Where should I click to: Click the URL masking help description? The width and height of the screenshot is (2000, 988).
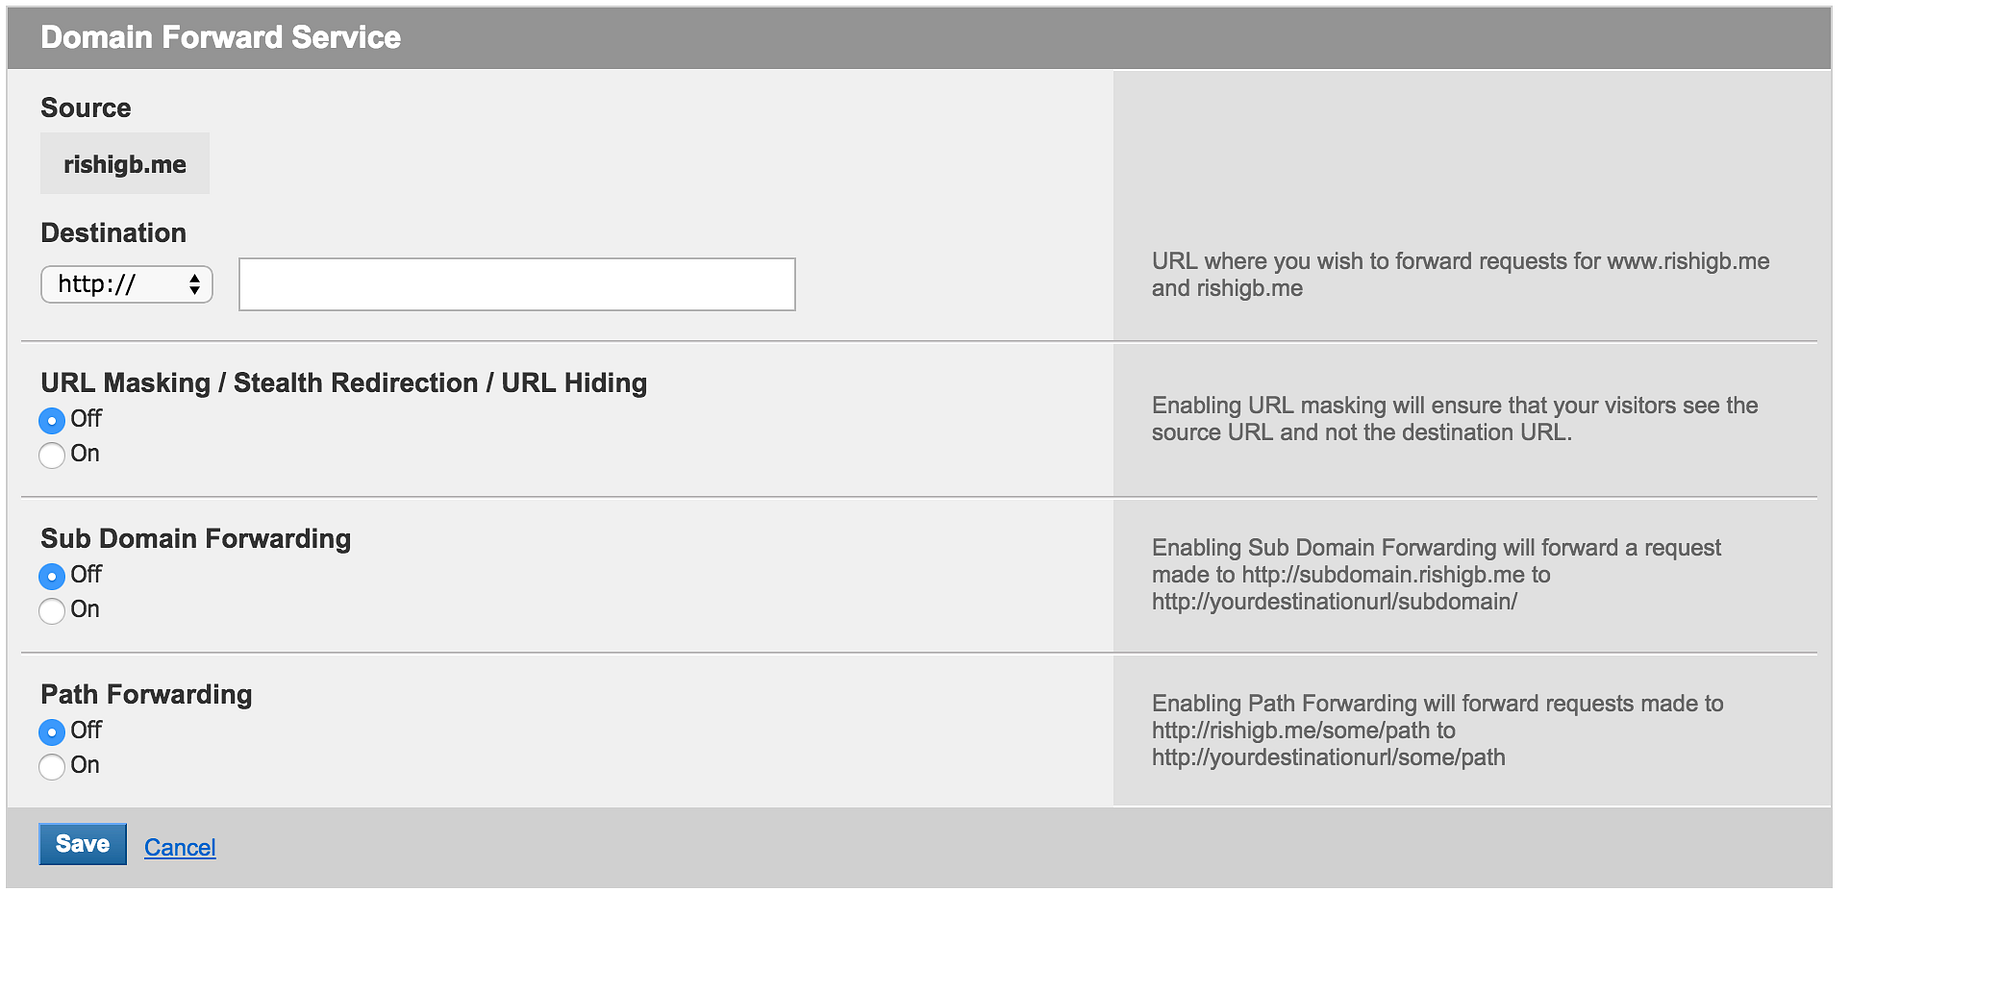[x=1454, y=419]
